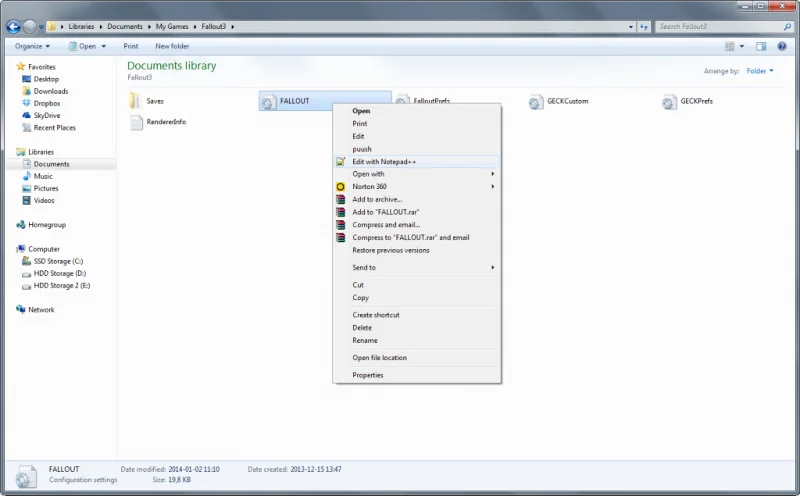Expand the view options dropdown arrow
The image size is (800, 496).
742,46
